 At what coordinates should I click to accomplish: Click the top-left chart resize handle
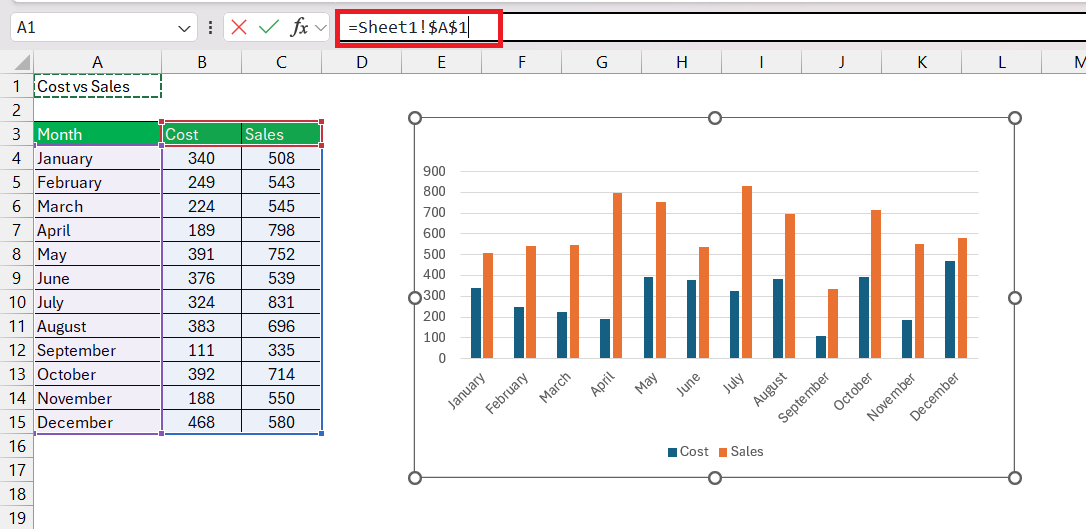[x=415, y=118]
